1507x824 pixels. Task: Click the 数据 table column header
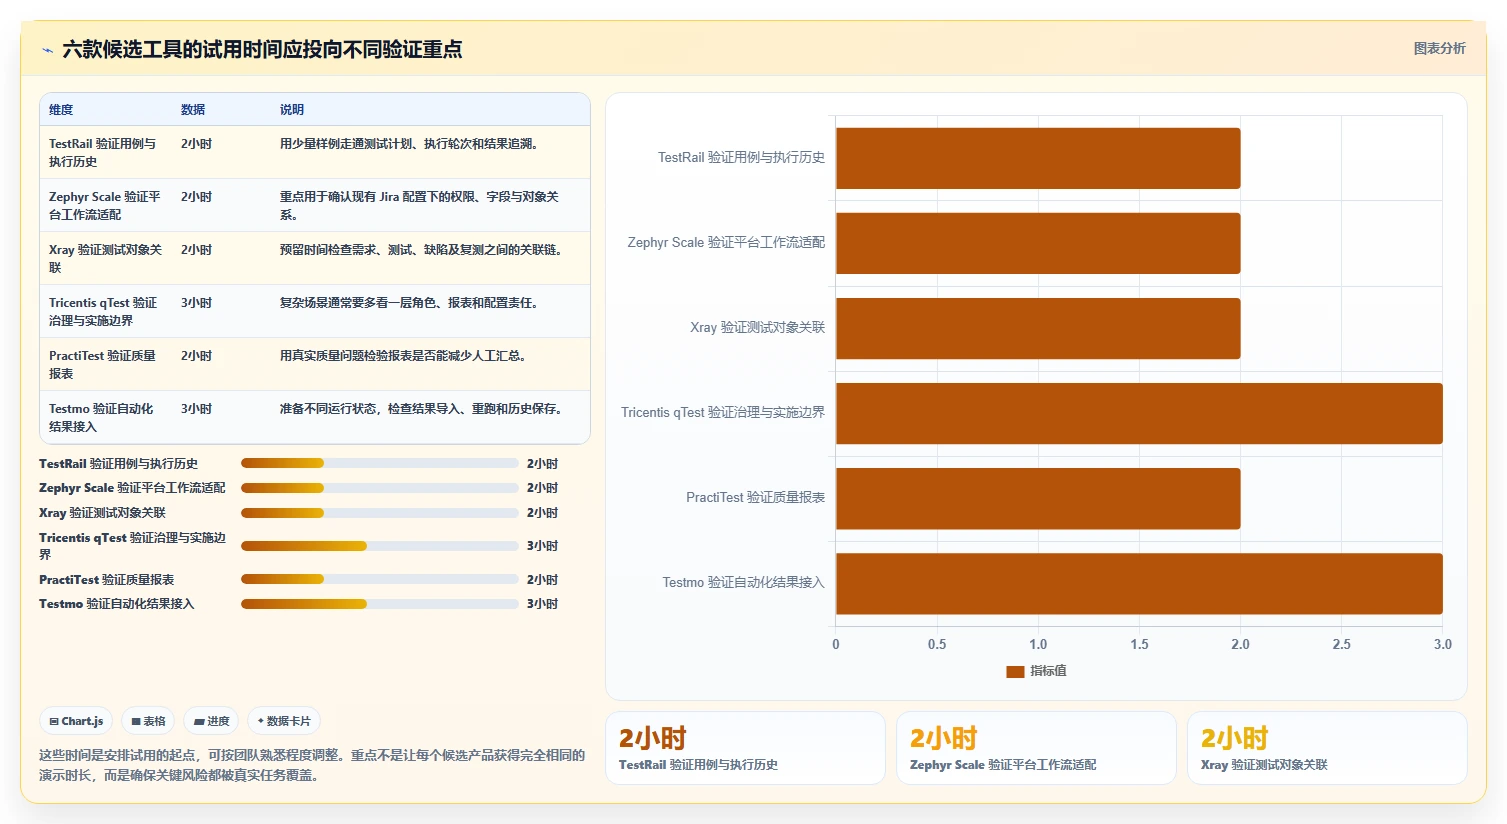coord(193,110)
